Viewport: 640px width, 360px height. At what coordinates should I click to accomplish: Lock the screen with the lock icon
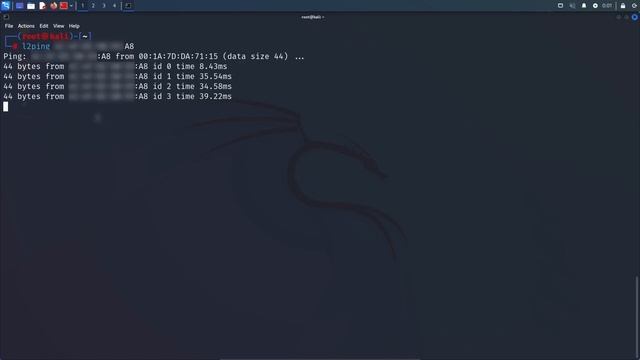623,6
